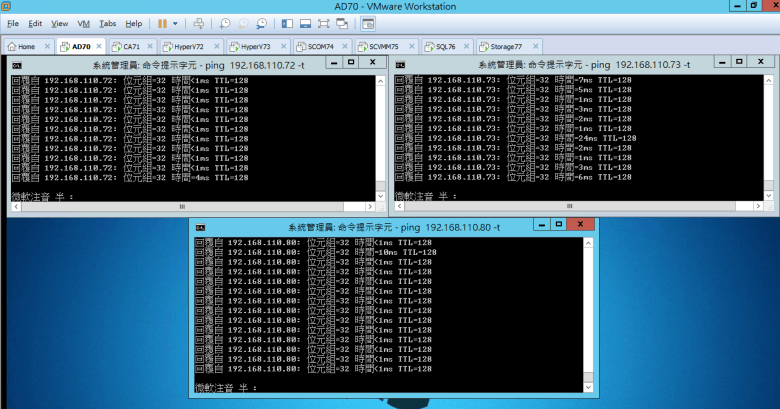Toggle the library sidebar view icon

pos(289,22)
